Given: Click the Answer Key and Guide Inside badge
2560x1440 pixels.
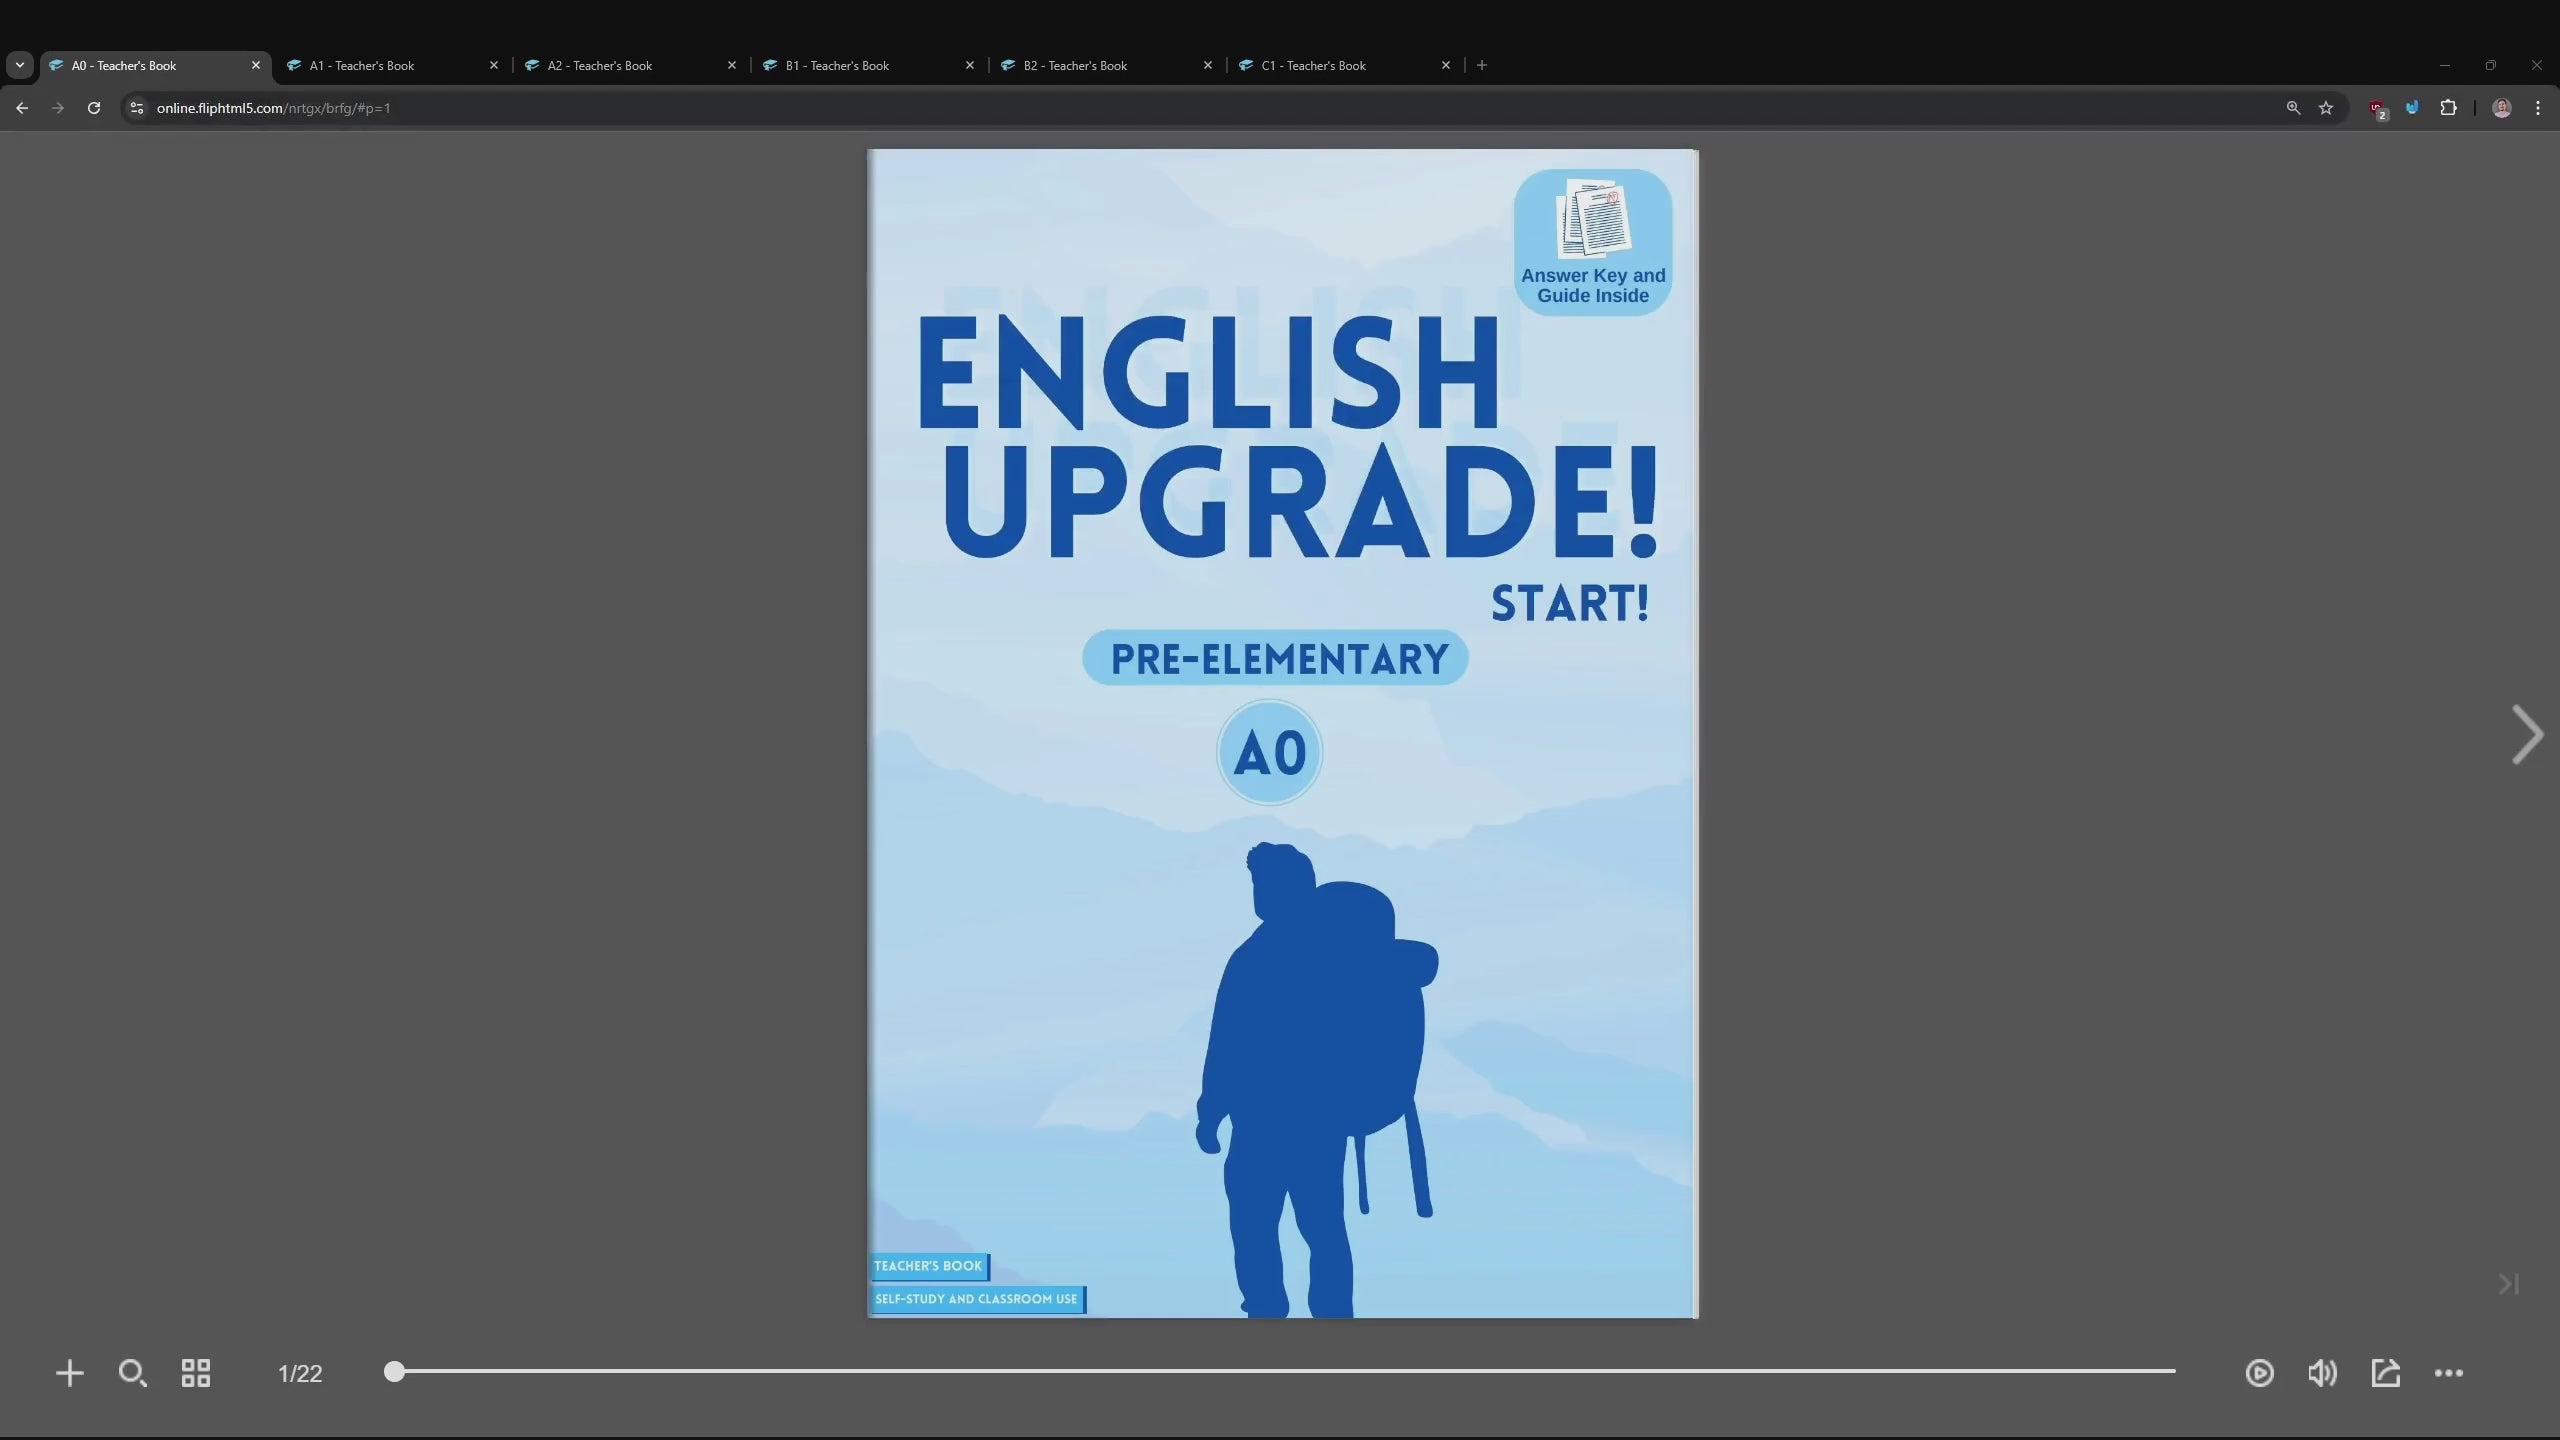Looking at the screenshot, I should pos(1593,242).
